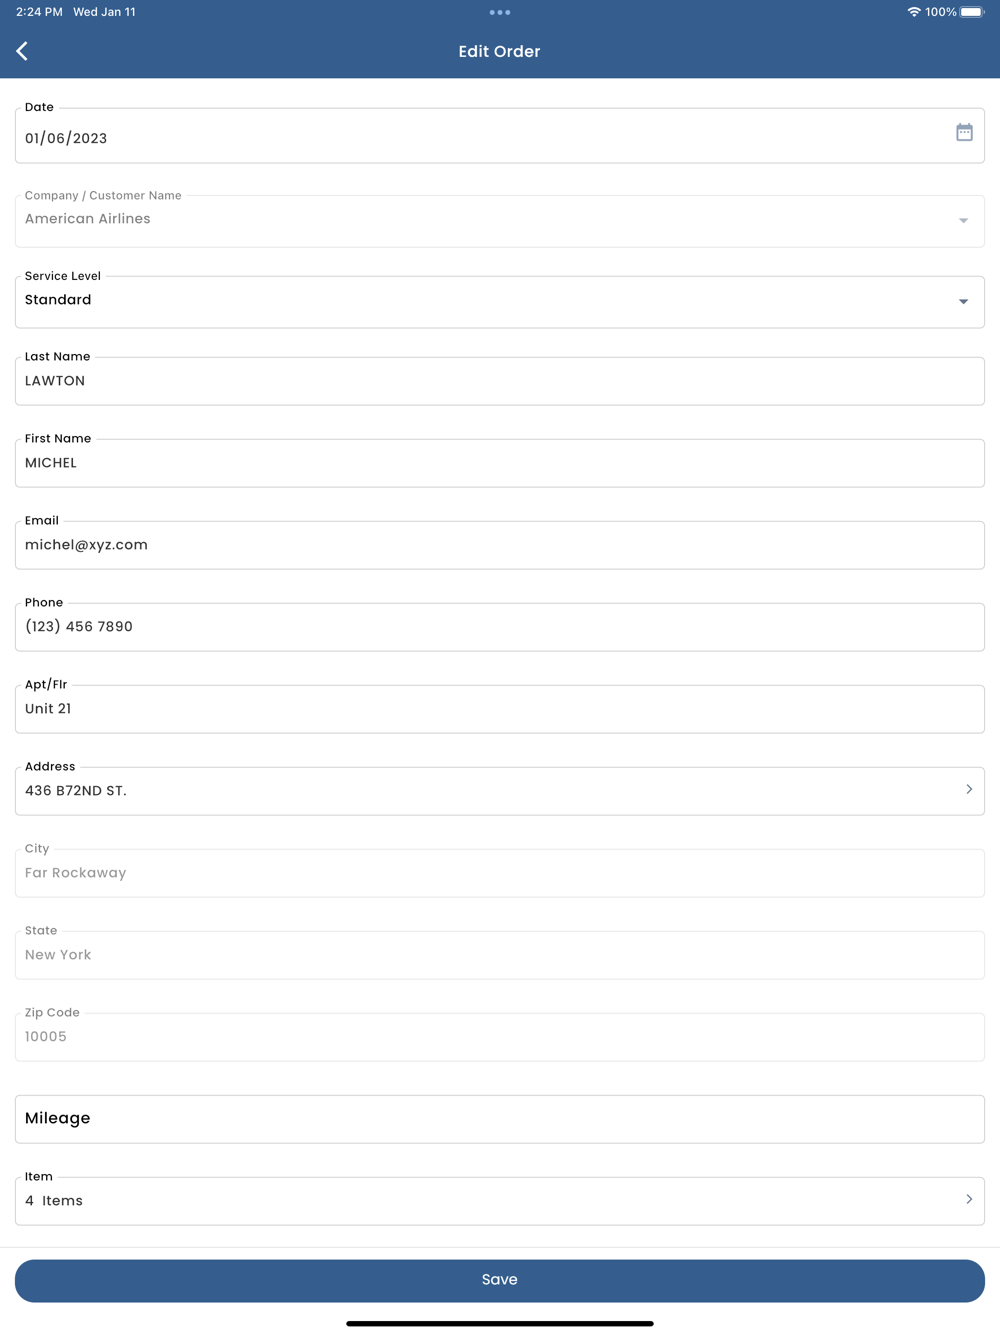This screenshot has height=1334, width=1000.
Task: Focus the Mileage input field
Action: point(500,1119)
